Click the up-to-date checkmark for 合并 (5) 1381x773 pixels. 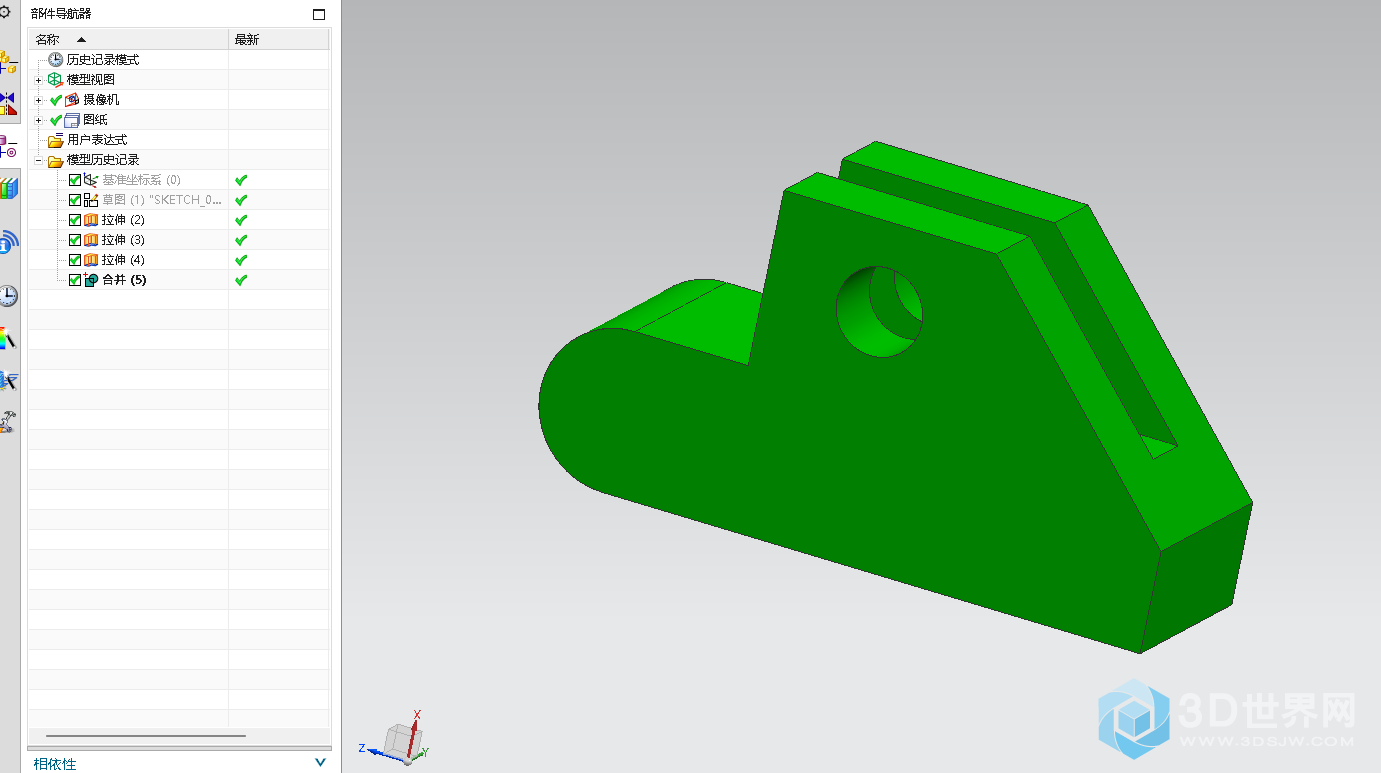(240, 280)
